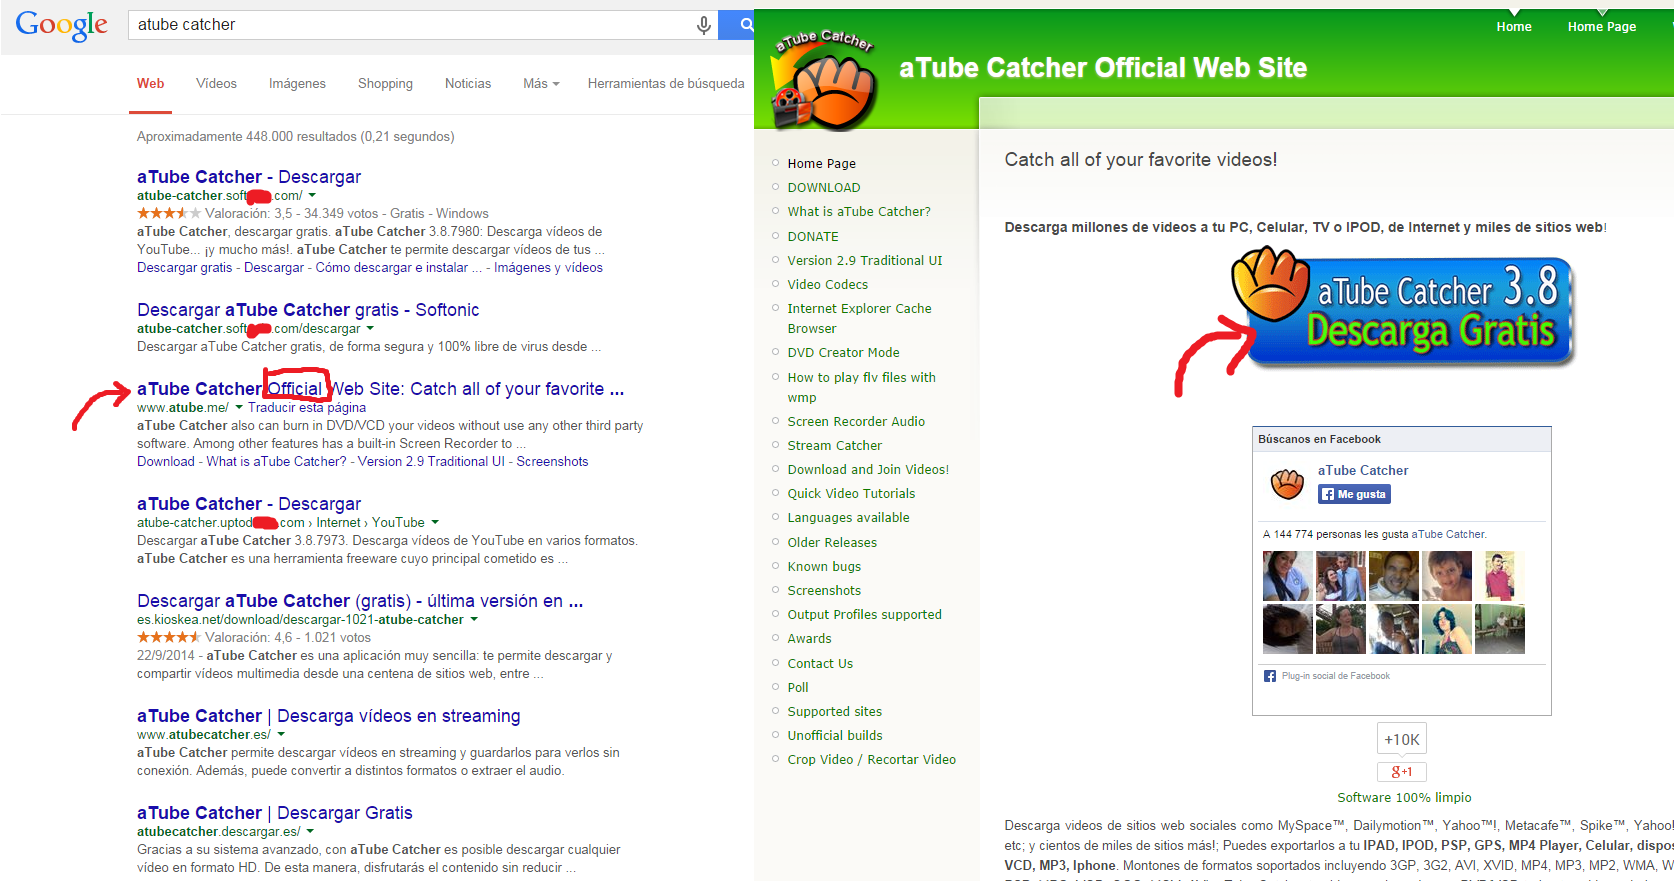The image size is (1674, 887).
Task: Open Stream Catcher sidebar link
Action: pyautogui.click(x=835, y=446)
